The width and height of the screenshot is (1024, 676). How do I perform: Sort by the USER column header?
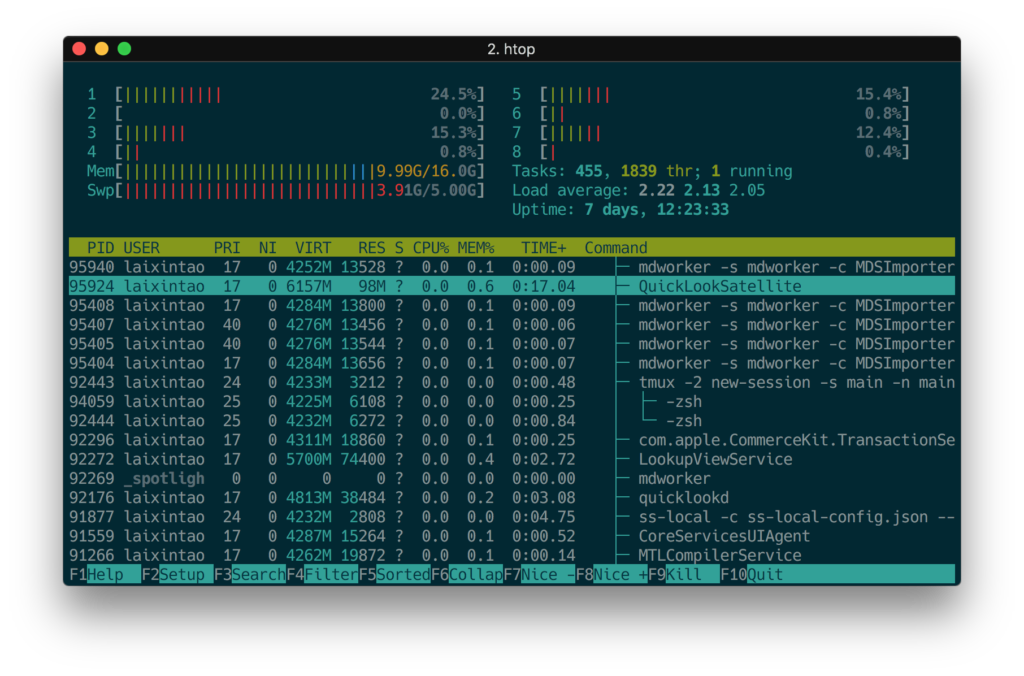(x=142, y=248)
